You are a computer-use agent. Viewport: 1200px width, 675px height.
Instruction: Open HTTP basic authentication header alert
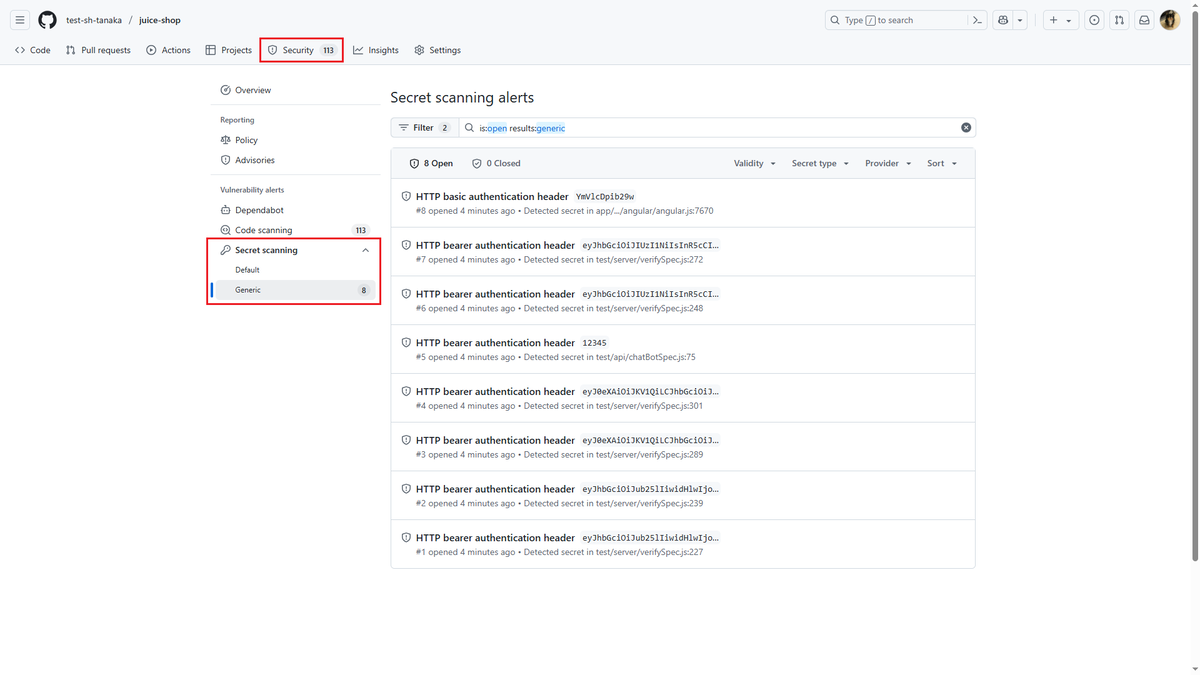[492, 197]
